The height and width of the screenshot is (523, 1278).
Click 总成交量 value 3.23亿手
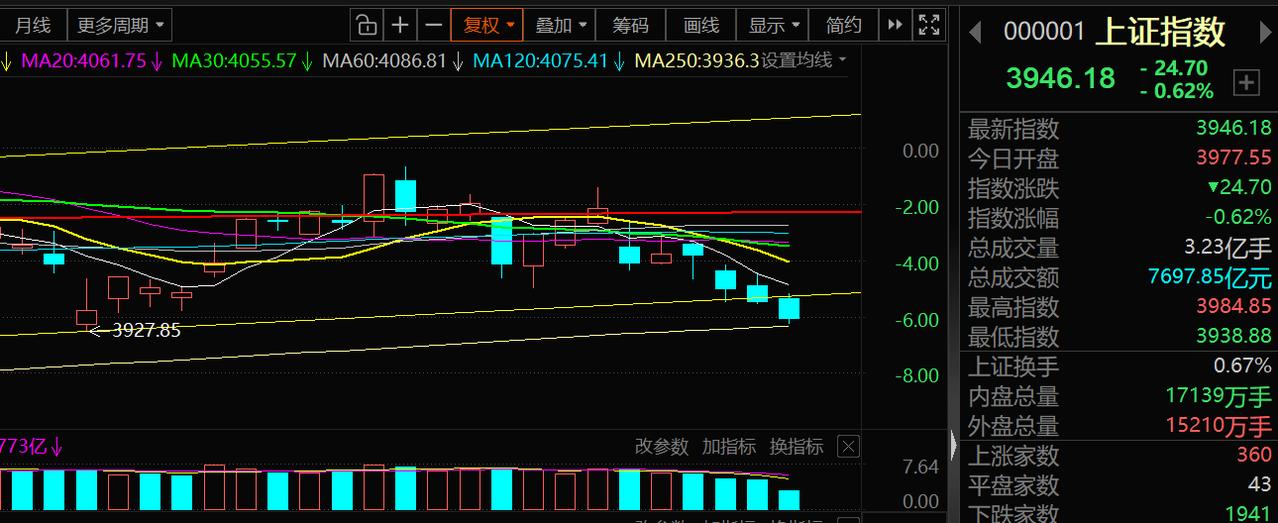(x=1227, y=247)
